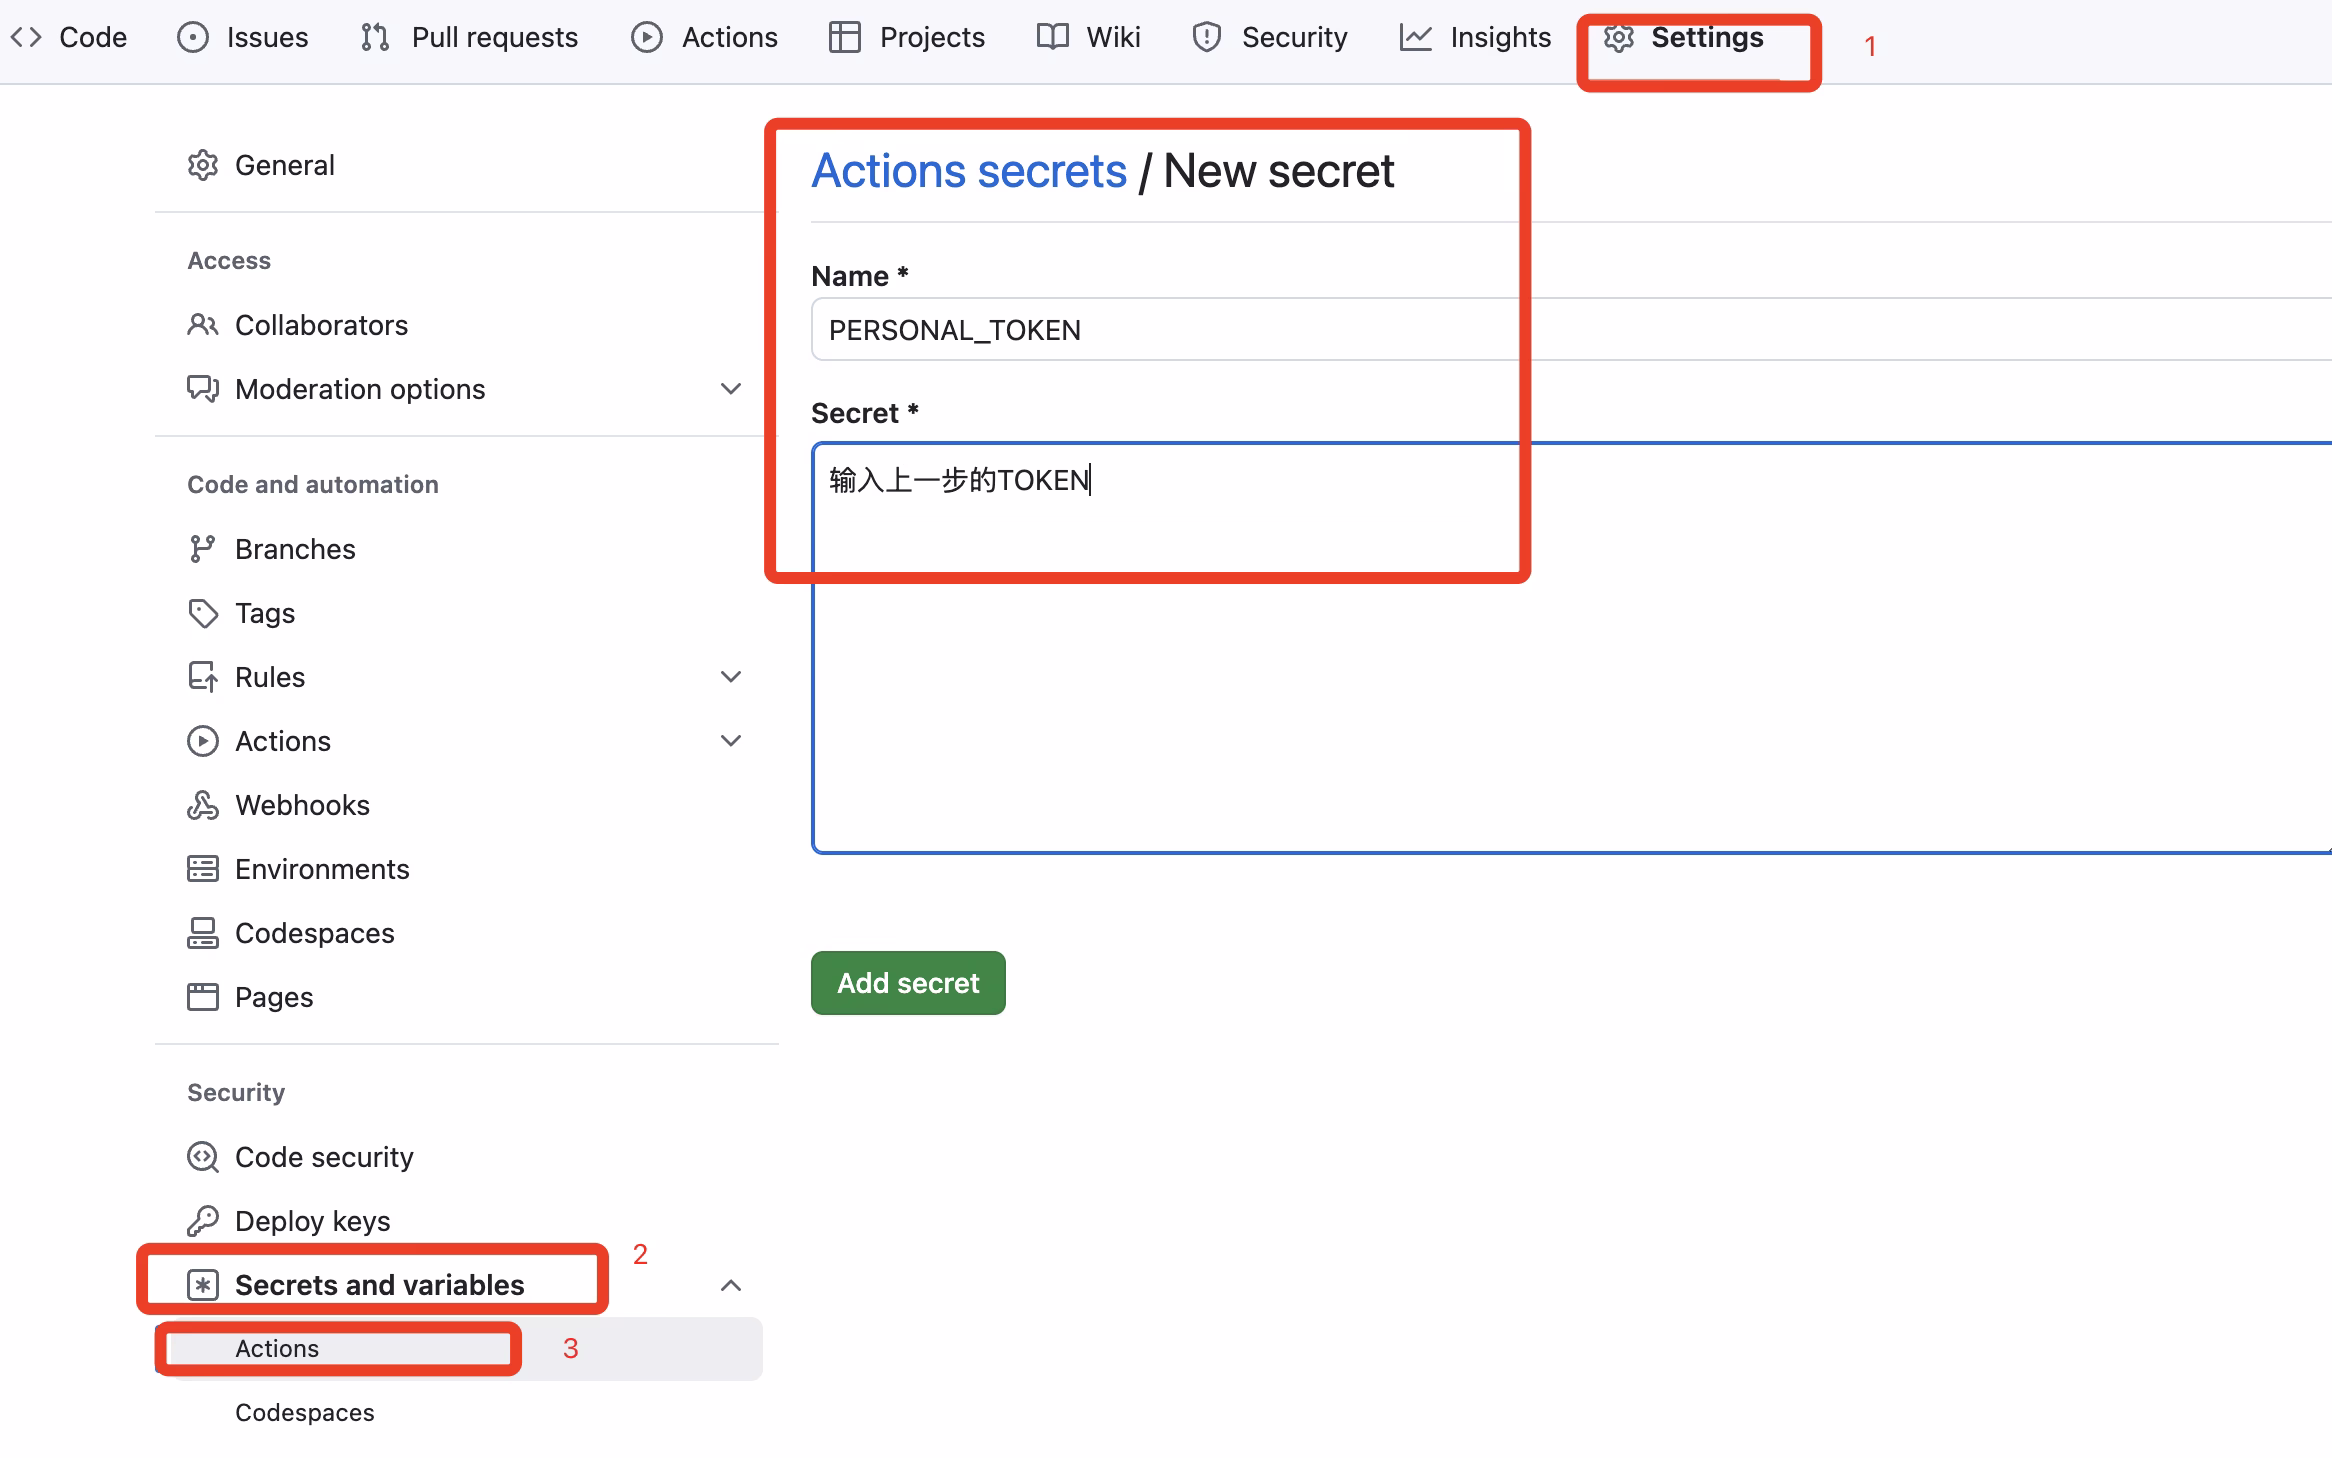Click the Tags icon in sidebar

click(x=203, y=613)
